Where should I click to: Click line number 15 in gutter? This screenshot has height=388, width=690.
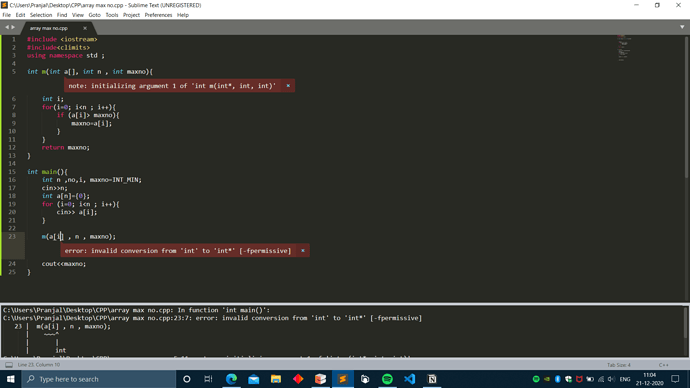pyautogui.click(x=12, y=172)
